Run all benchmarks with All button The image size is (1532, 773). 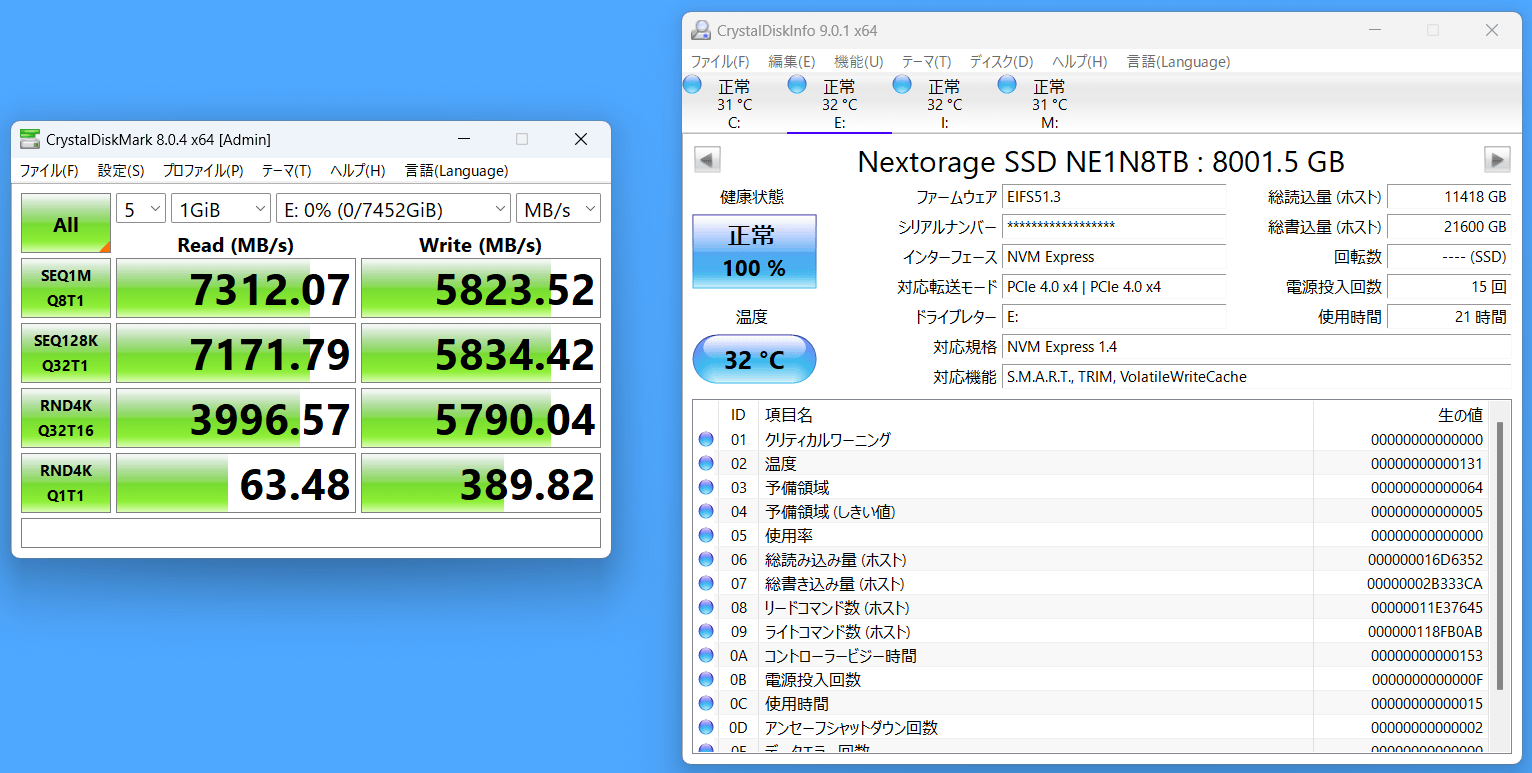point(66,223)
